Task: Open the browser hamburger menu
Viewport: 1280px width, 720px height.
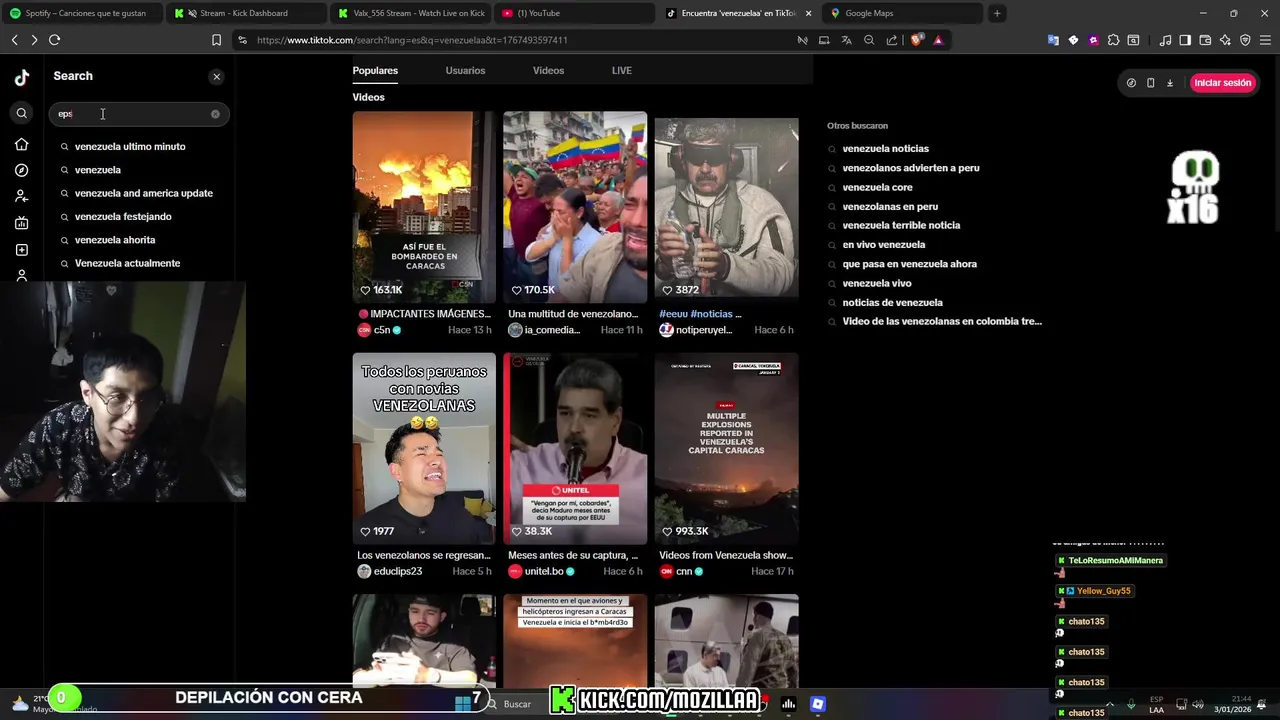Action: pos(1265,40)
